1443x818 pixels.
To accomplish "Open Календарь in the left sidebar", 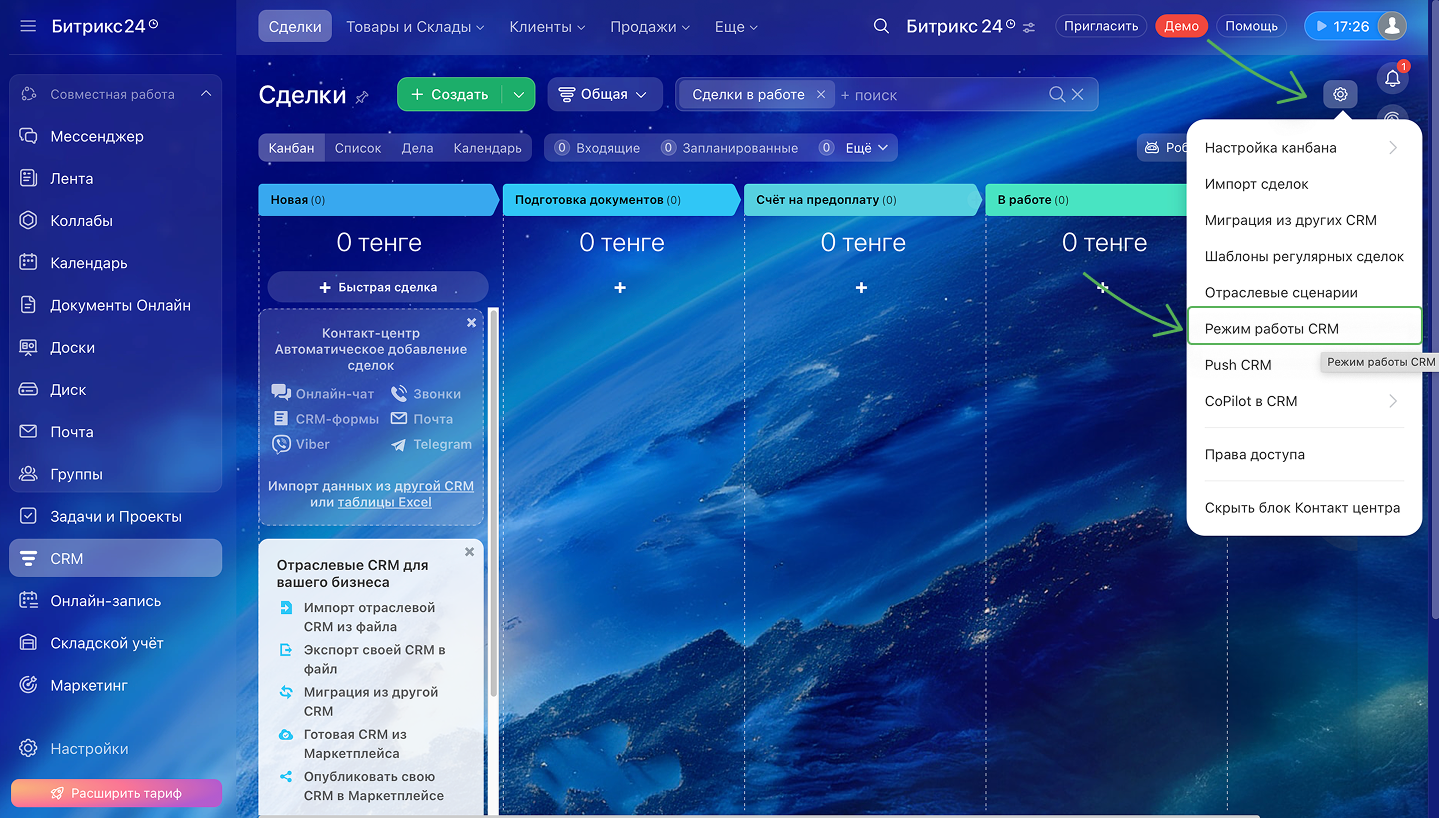I will [x=89, y=263].
